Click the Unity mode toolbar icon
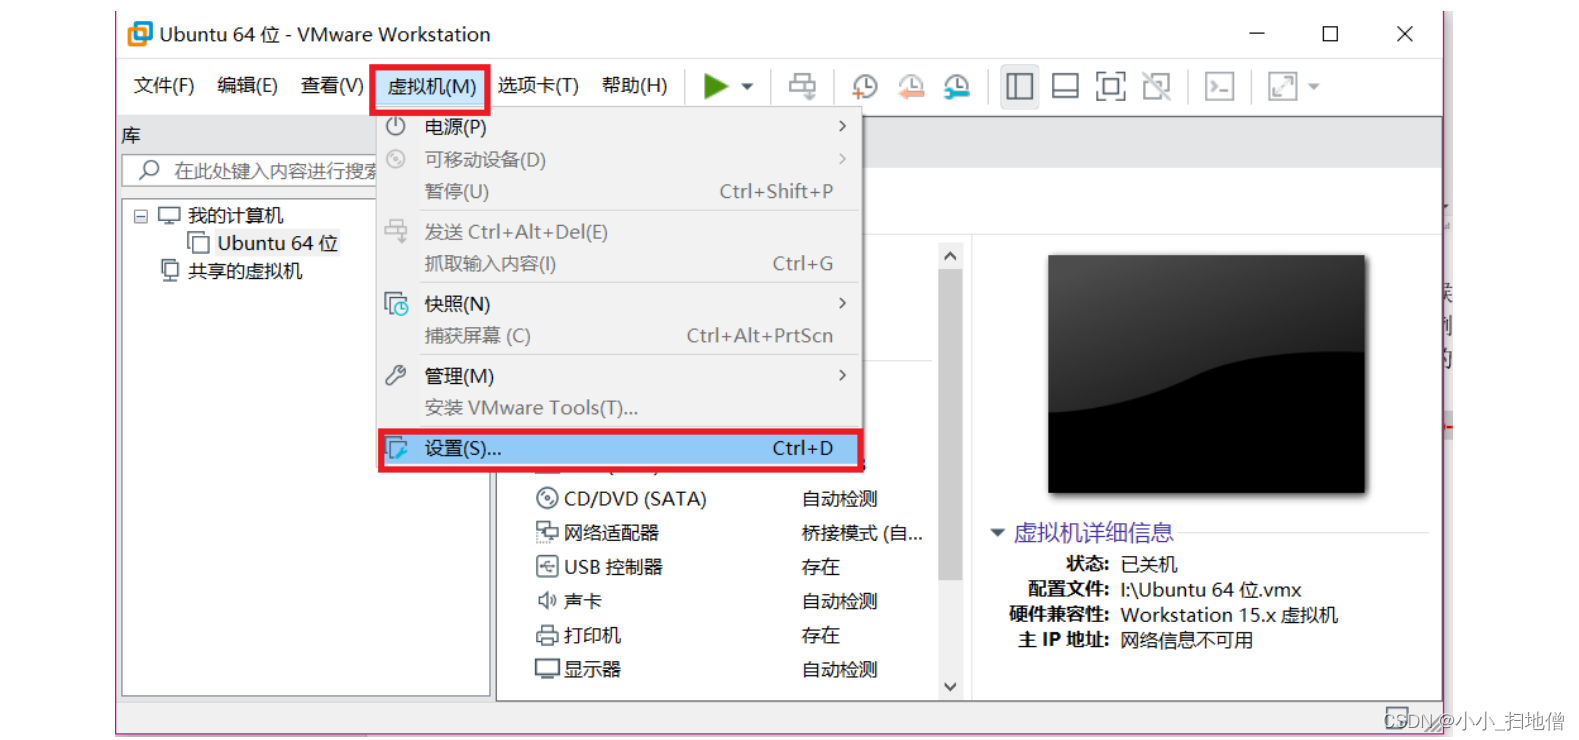This screenshot has width=1579, height=740. 1157,86
